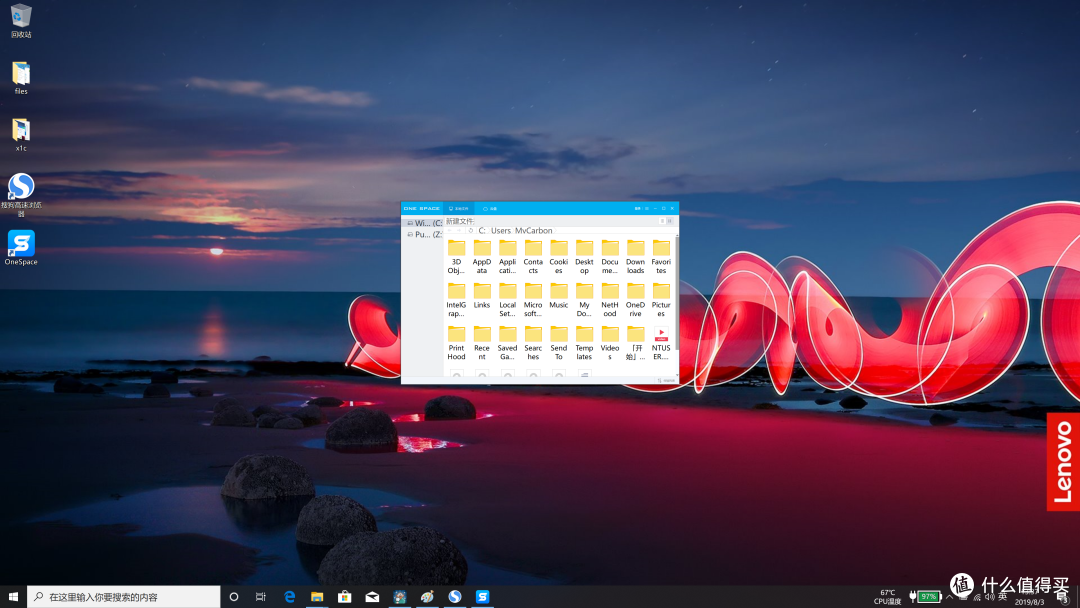Image resolution: width=1080 pixels, height=608 pixels.
Task: Click the Recent folder
Action: (481, 343)
